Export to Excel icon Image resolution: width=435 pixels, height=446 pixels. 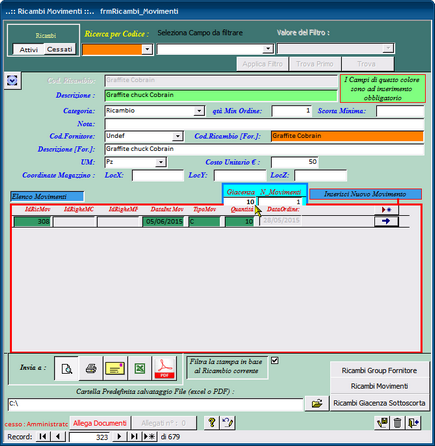point(140,368)
